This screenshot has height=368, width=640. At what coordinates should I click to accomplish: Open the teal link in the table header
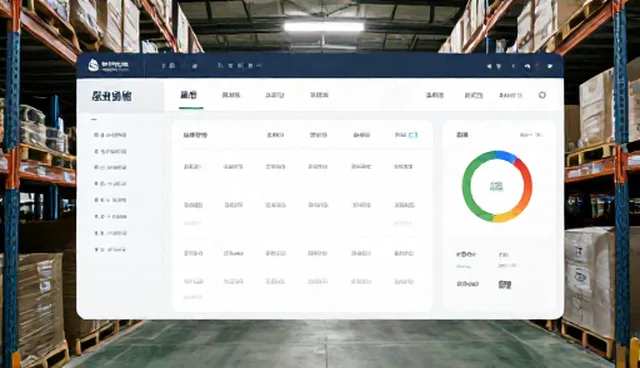(x=406, y=135)
